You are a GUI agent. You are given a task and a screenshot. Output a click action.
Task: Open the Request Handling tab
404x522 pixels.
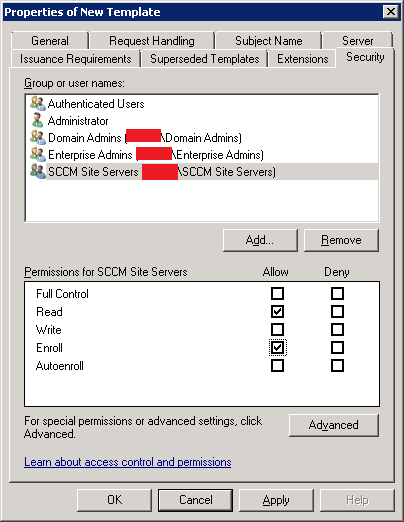point(152,41)
